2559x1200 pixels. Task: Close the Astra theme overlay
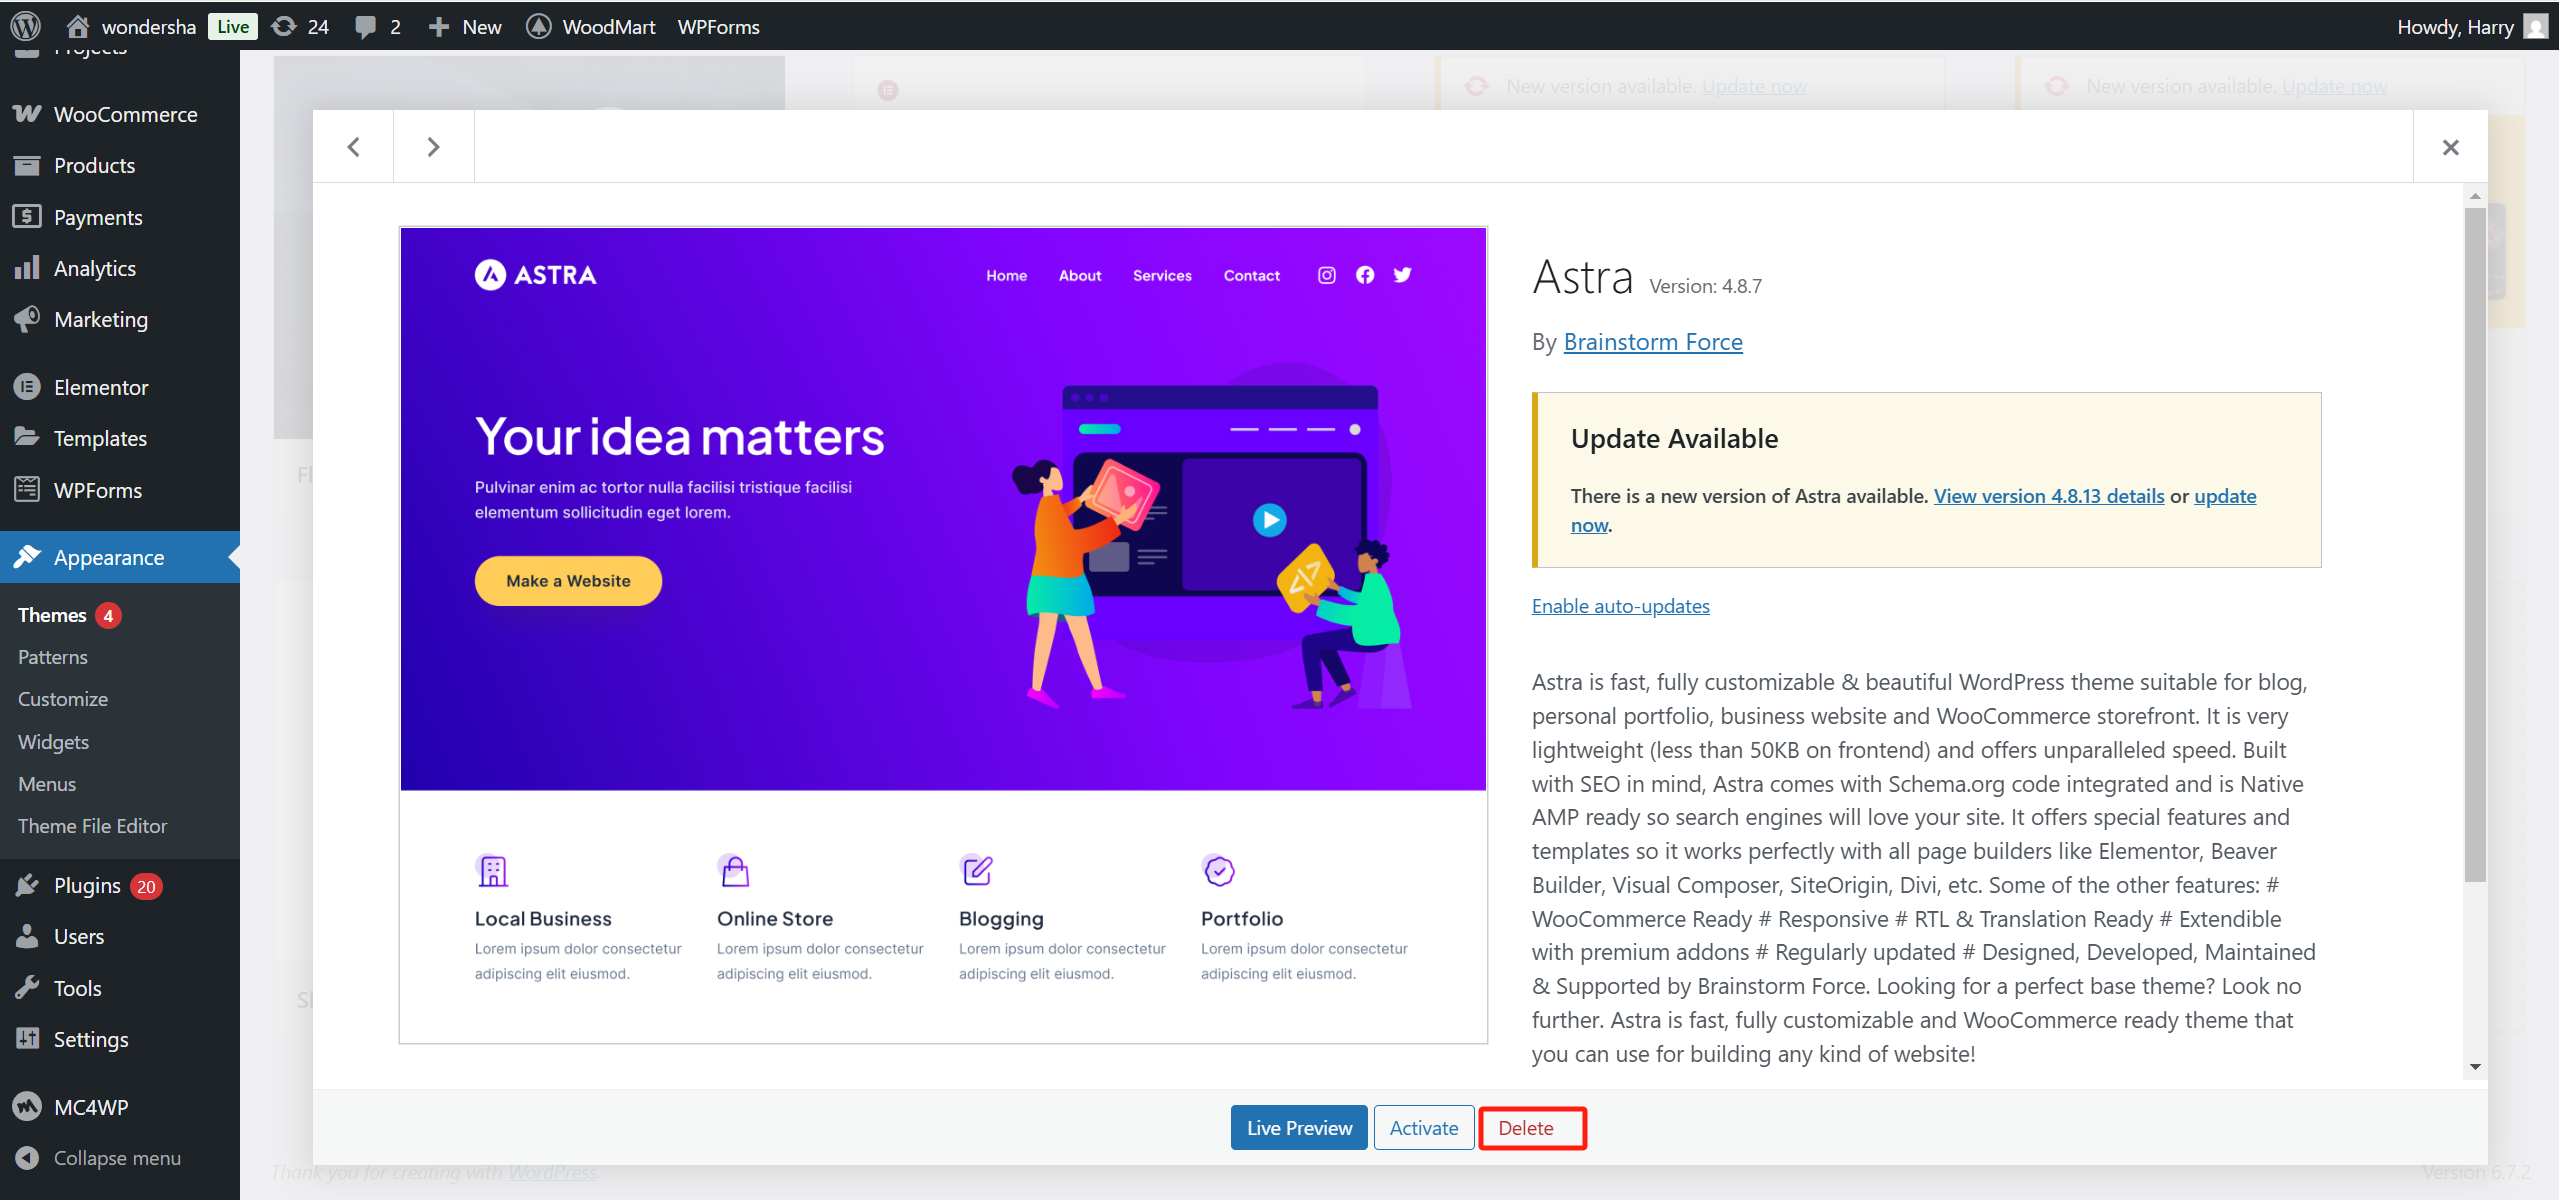pos(2450,147)
